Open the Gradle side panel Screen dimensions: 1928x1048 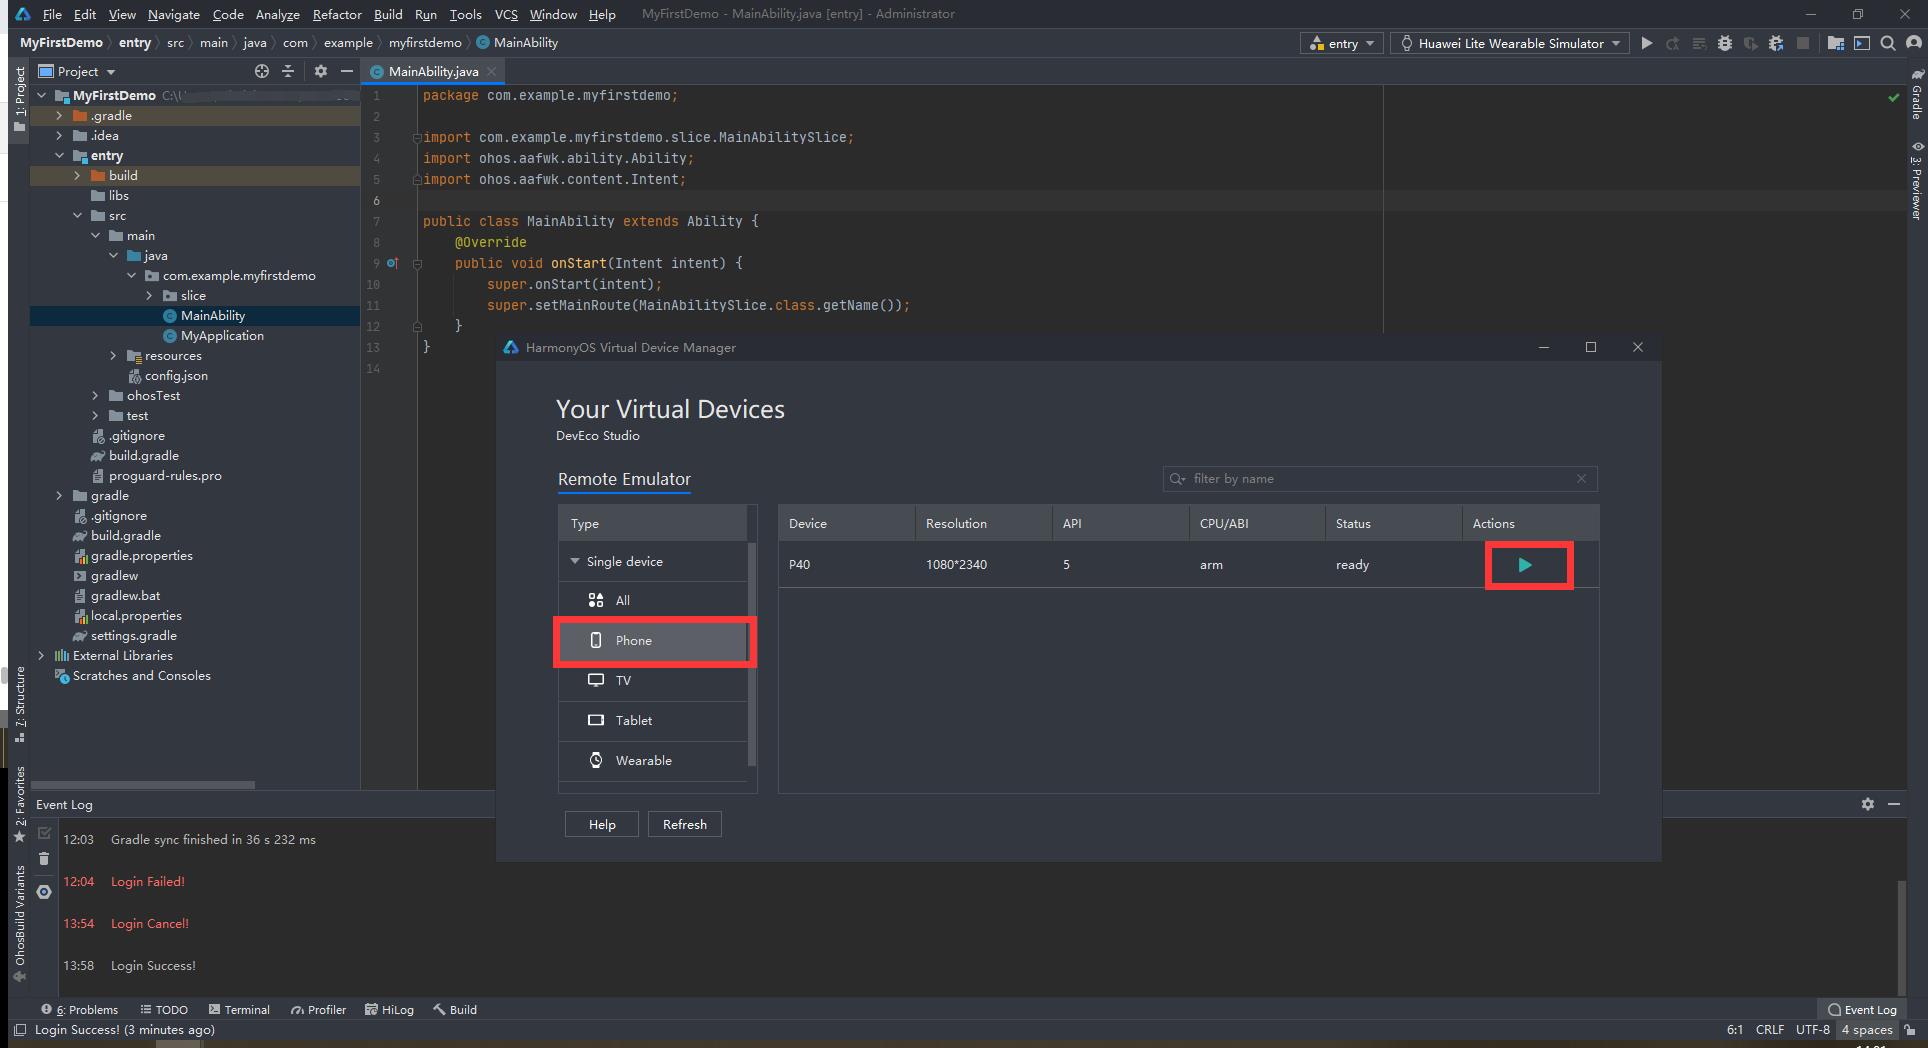(1916, 95)
